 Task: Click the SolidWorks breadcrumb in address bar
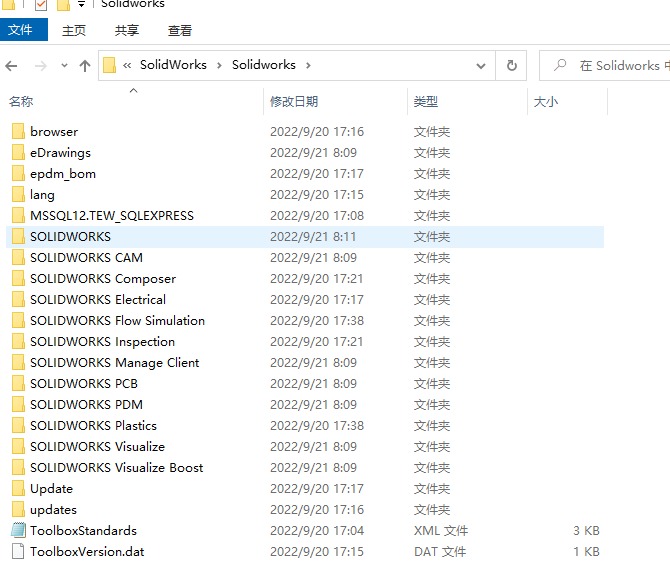tap(173, 65)
